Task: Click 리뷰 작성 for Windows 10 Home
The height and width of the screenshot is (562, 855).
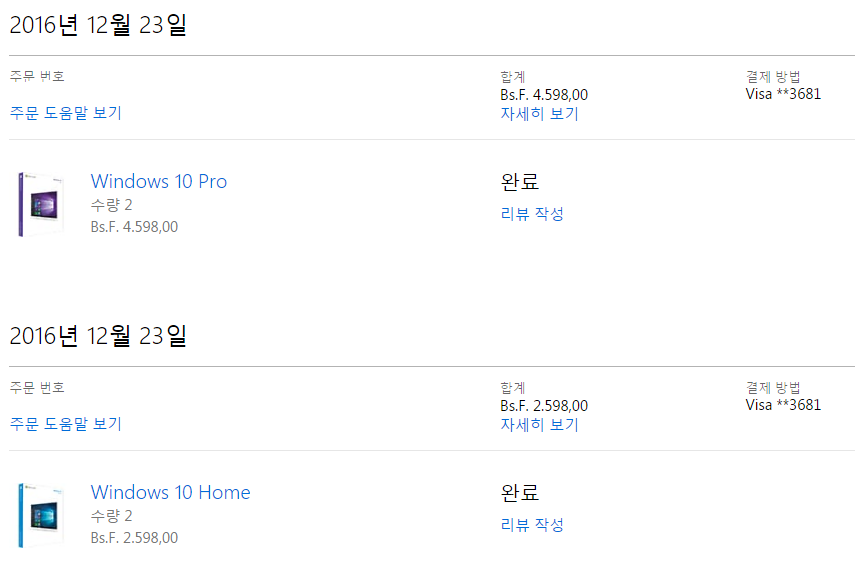Action: tap(532, 524)
